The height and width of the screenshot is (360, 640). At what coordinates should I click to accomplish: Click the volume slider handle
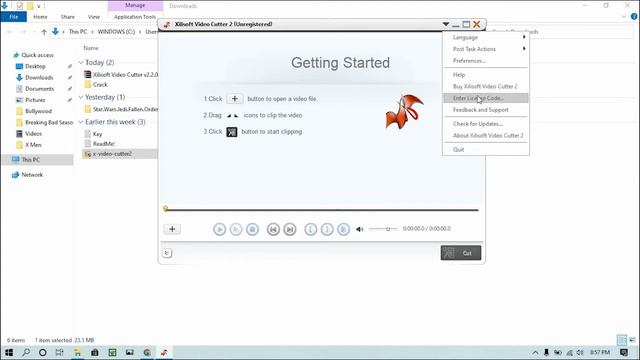(388, 229)
